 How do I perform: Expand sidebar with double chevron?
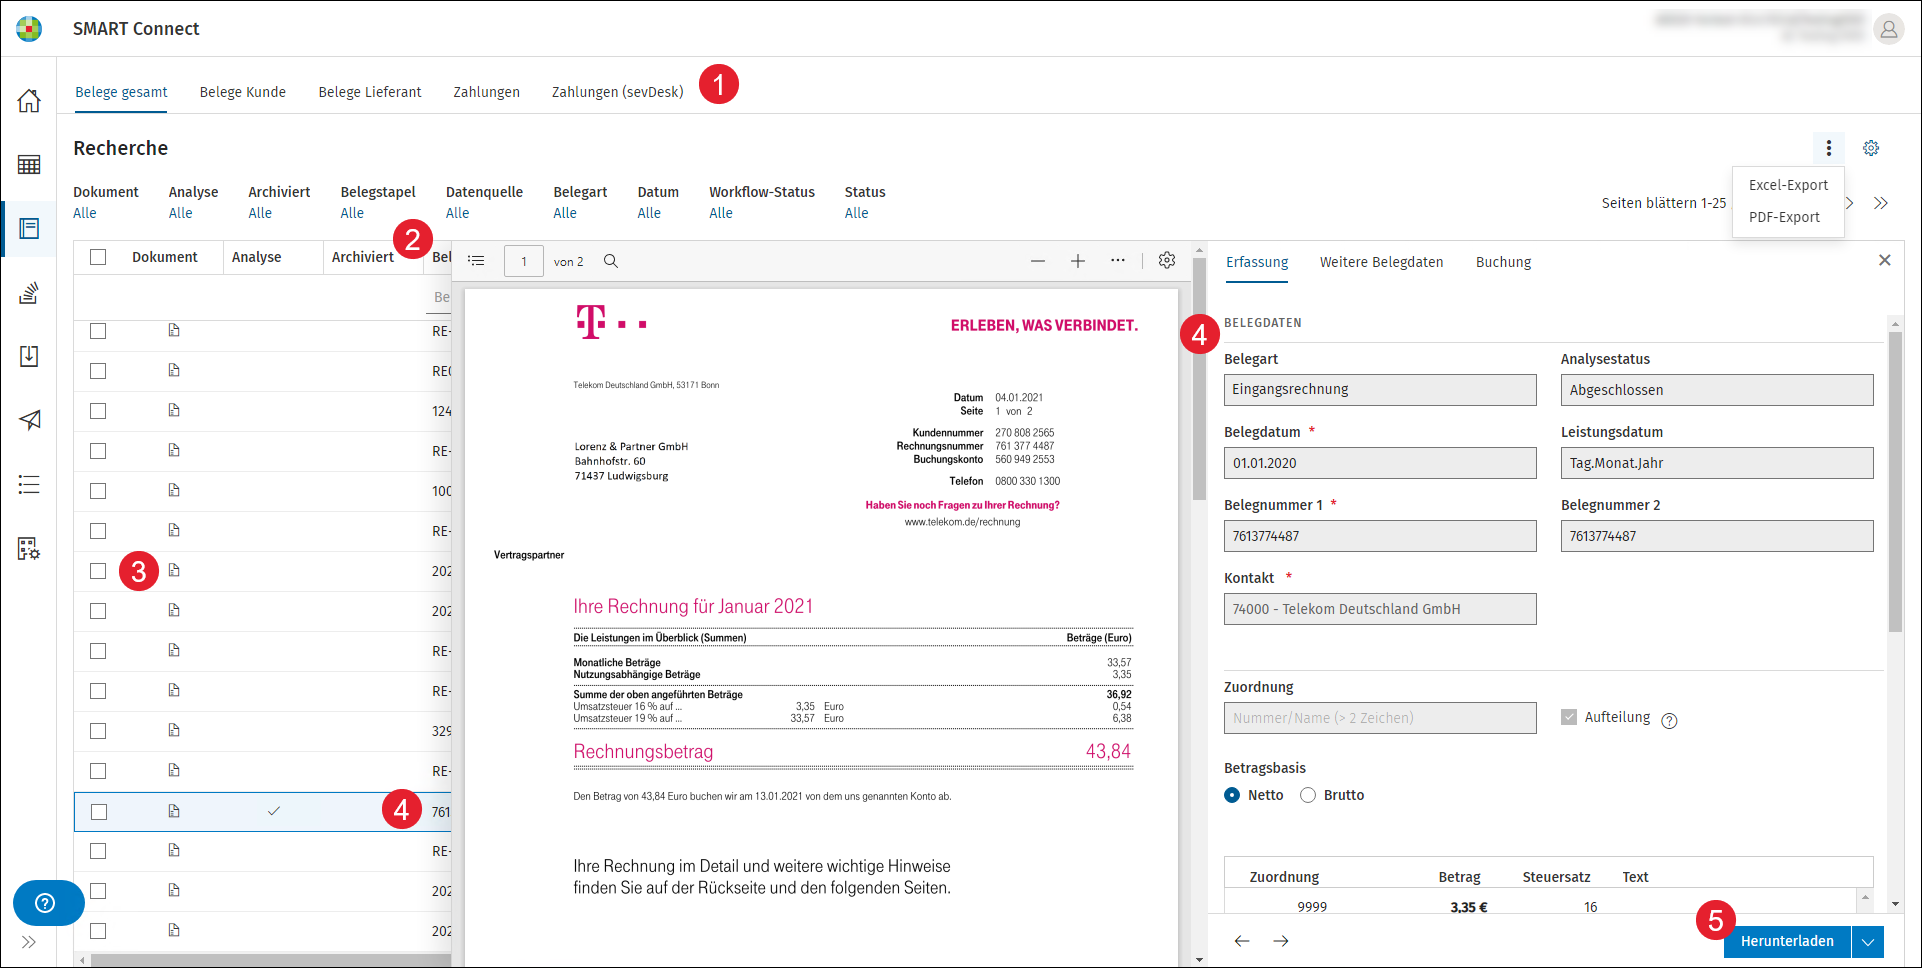pos(28,942)
